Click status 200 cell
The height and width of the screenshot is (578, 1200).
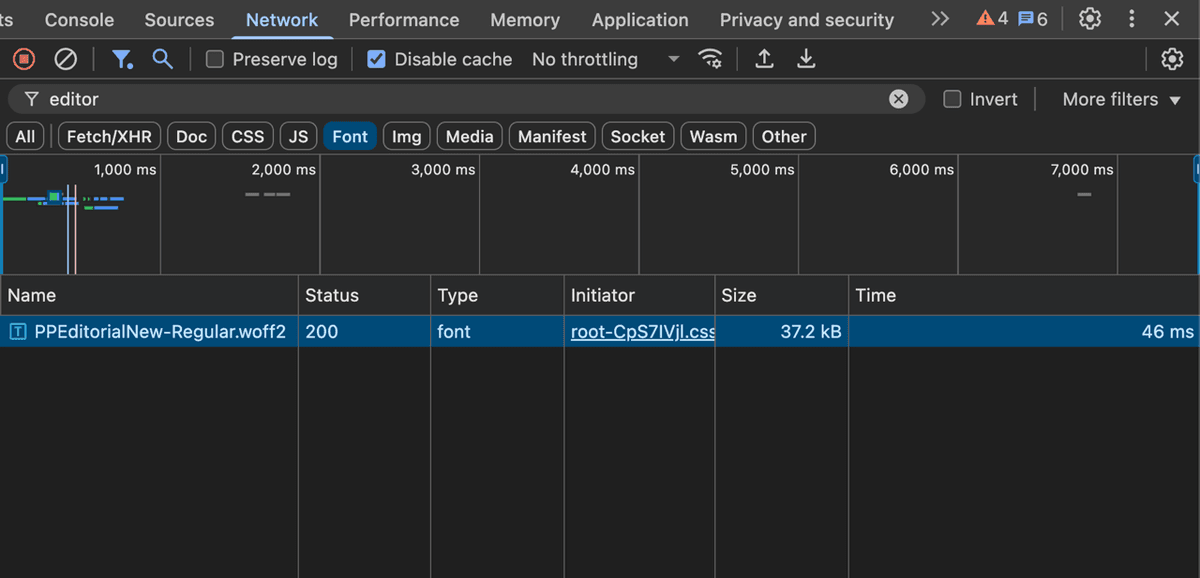(364, 331)
